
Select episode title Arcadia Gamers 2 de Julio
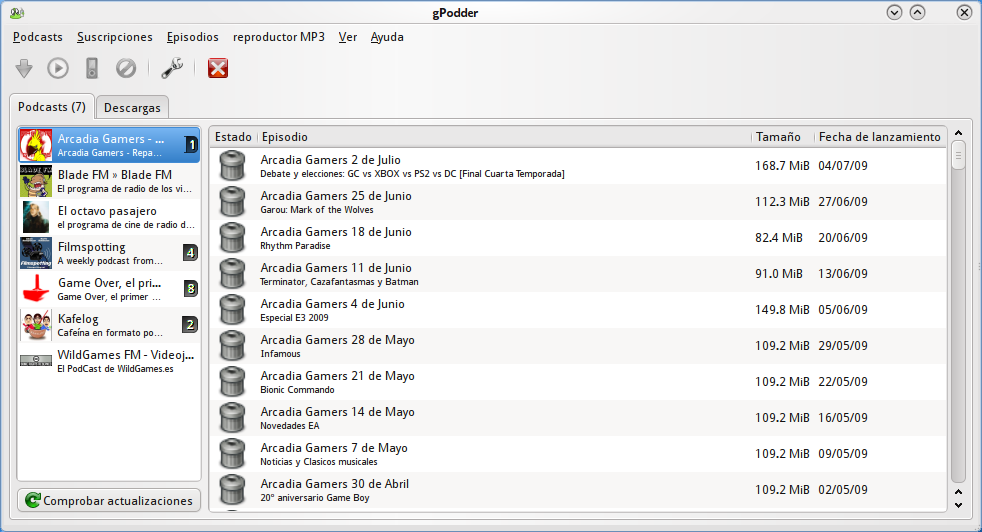click(331, 160)
